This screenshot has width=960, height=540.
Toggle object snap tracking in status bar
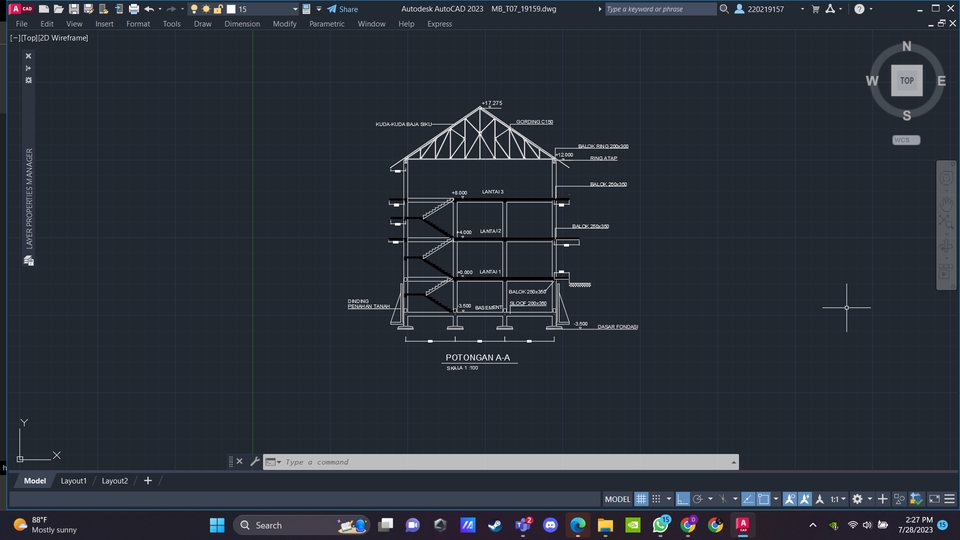tap(748, 499)
